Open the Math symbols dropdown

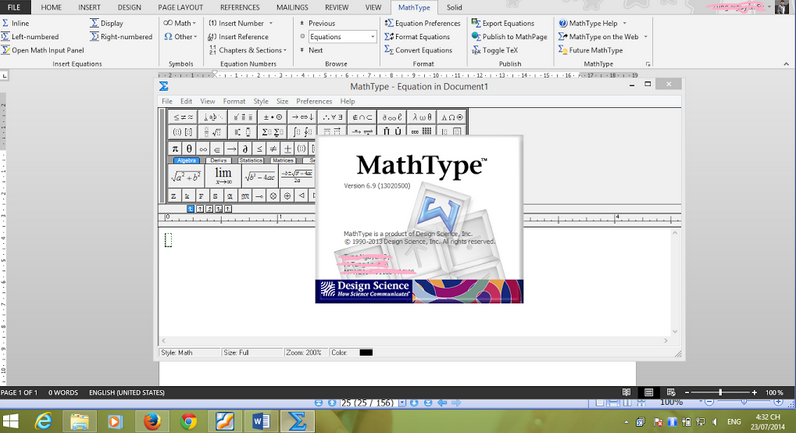point(179,23)
